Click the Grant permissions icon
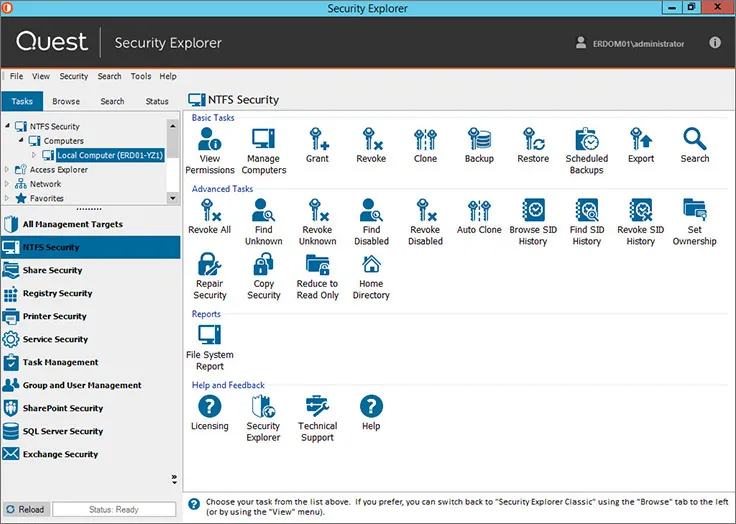Image resolution: width=736 pixels, height=524 pixels. coord(317,146)
